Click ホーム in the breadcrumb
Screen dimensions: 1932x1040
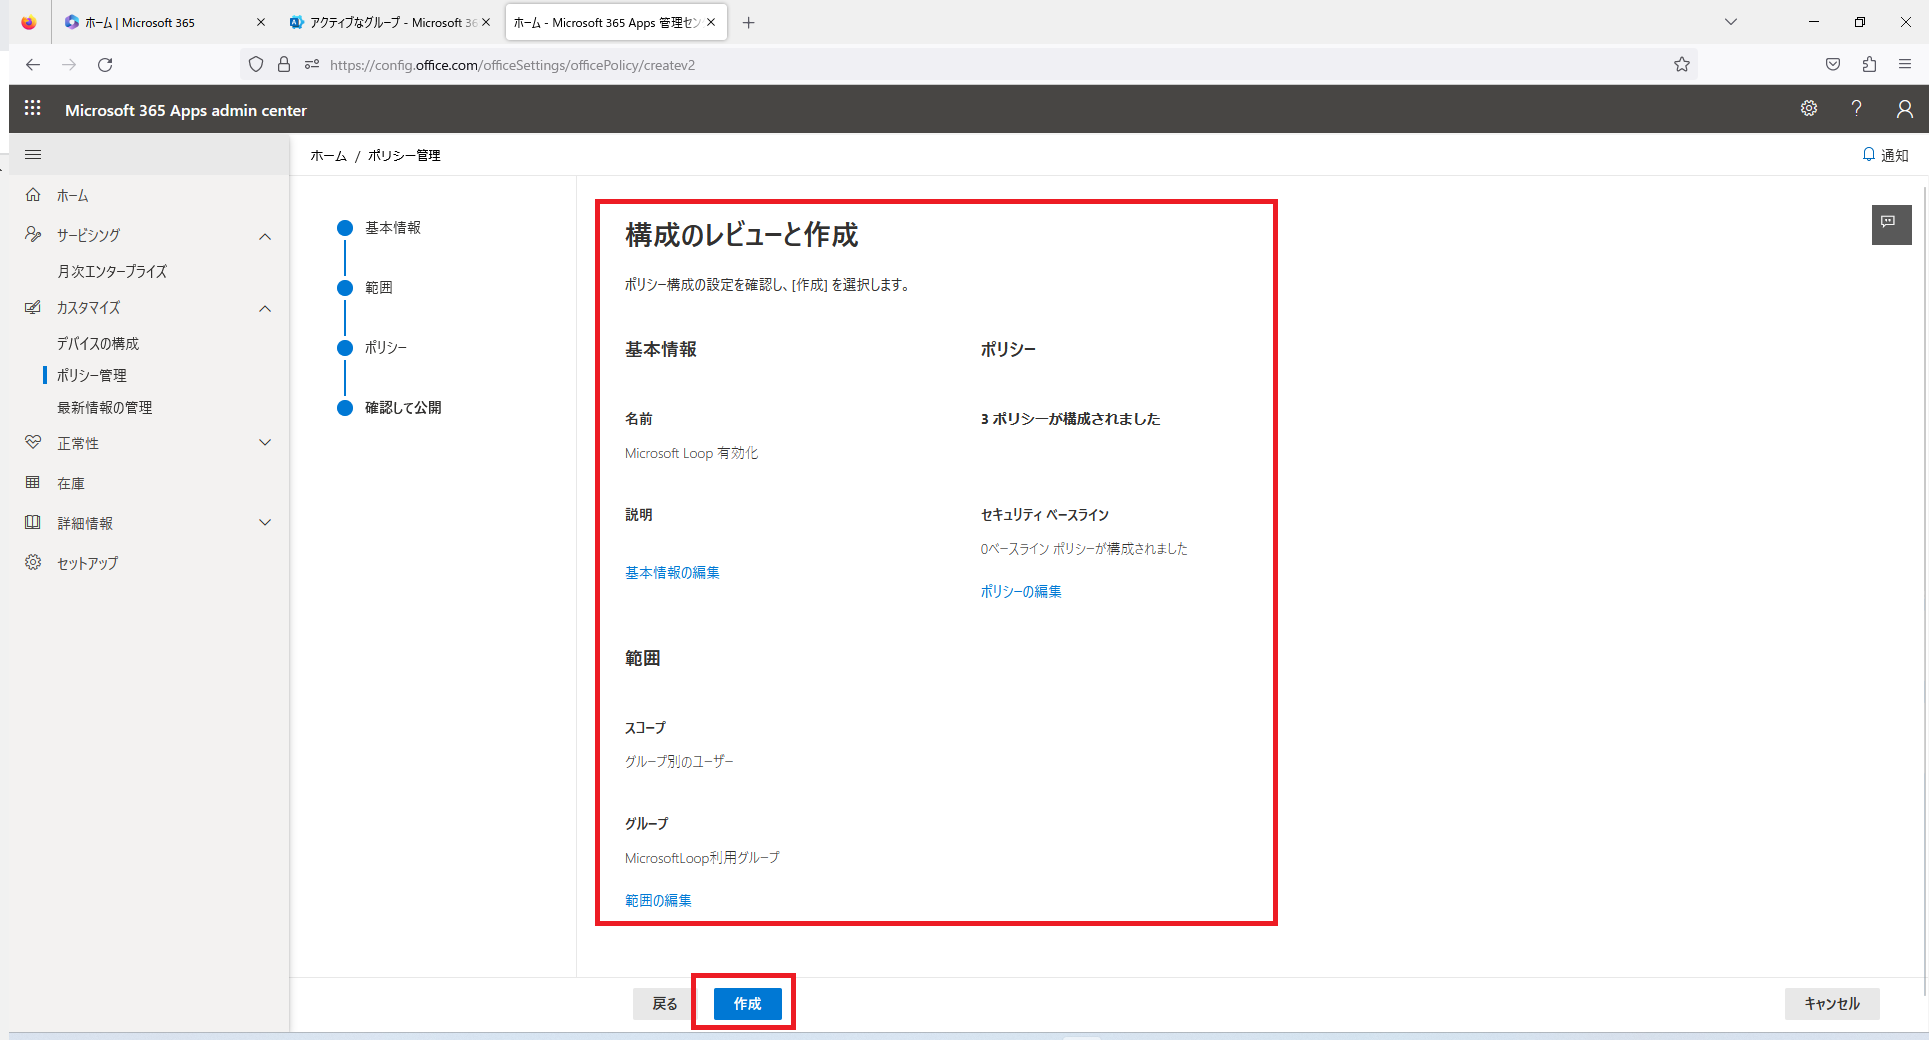(328, 155)
